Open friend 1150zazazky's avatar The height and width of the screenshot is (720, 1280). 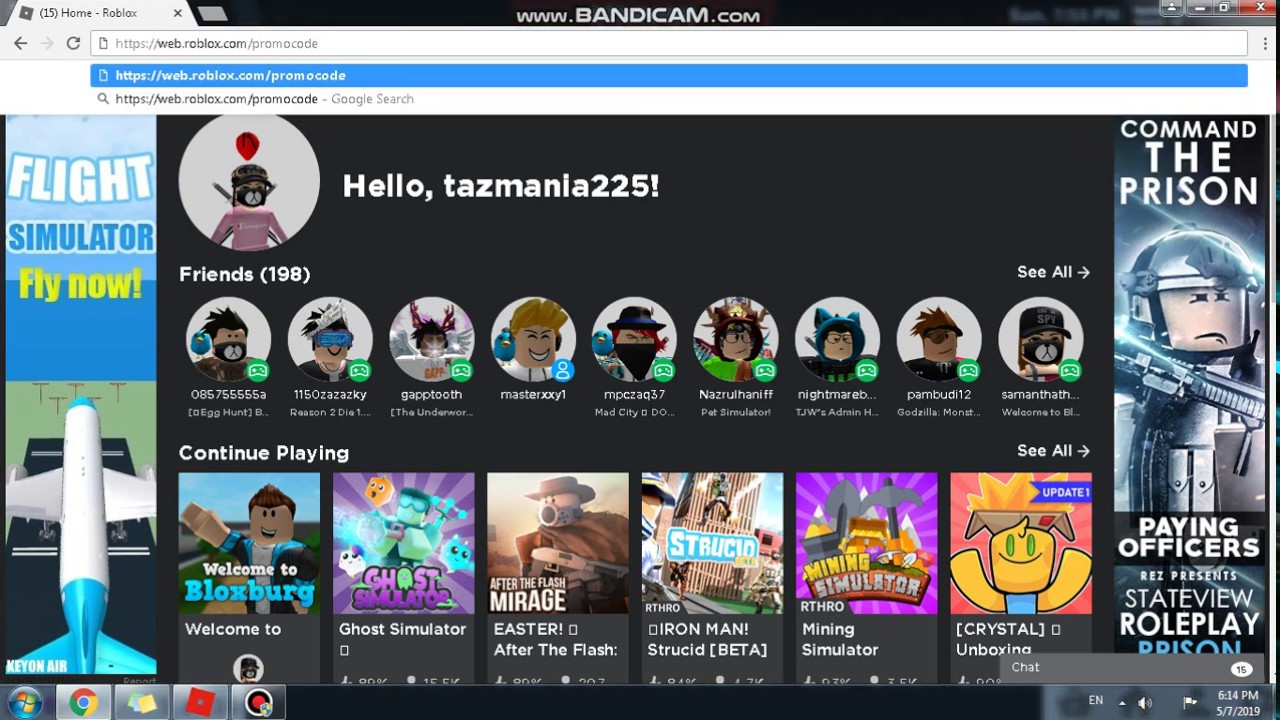[330, 339]
